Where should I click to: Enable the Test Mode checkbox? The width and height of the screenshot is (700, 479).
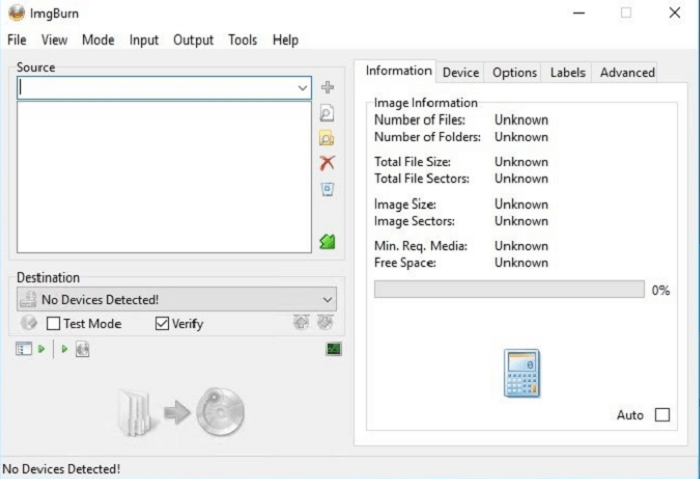pos(54,324)
